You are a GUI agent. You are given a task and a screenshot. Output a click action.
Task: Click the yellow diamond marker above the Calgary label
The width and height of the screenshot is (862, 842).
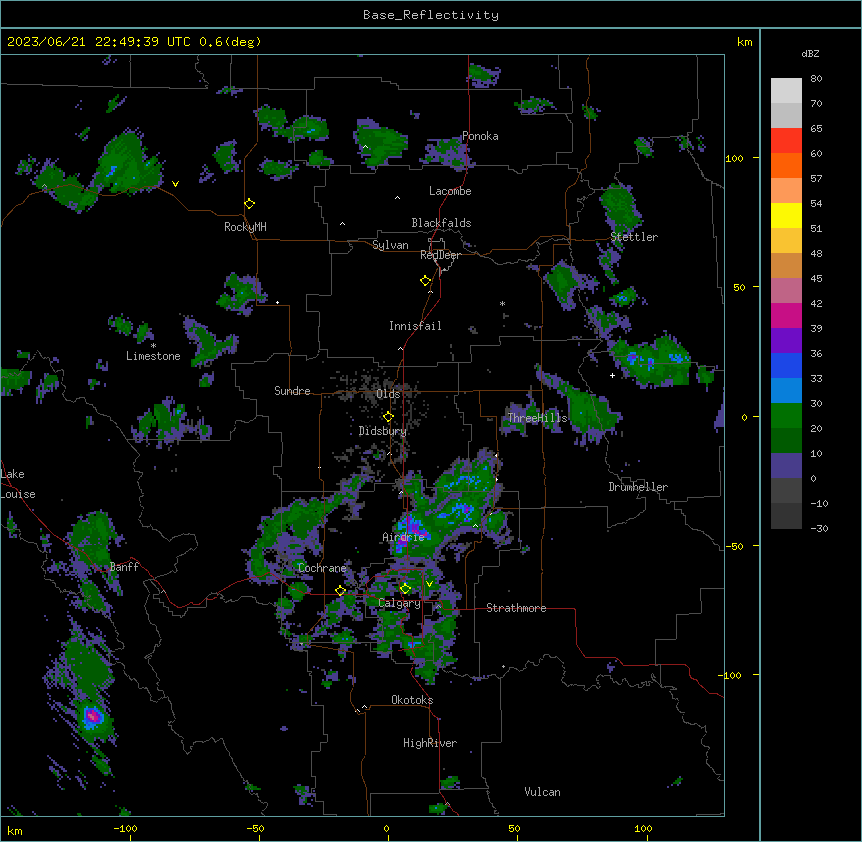405,589
